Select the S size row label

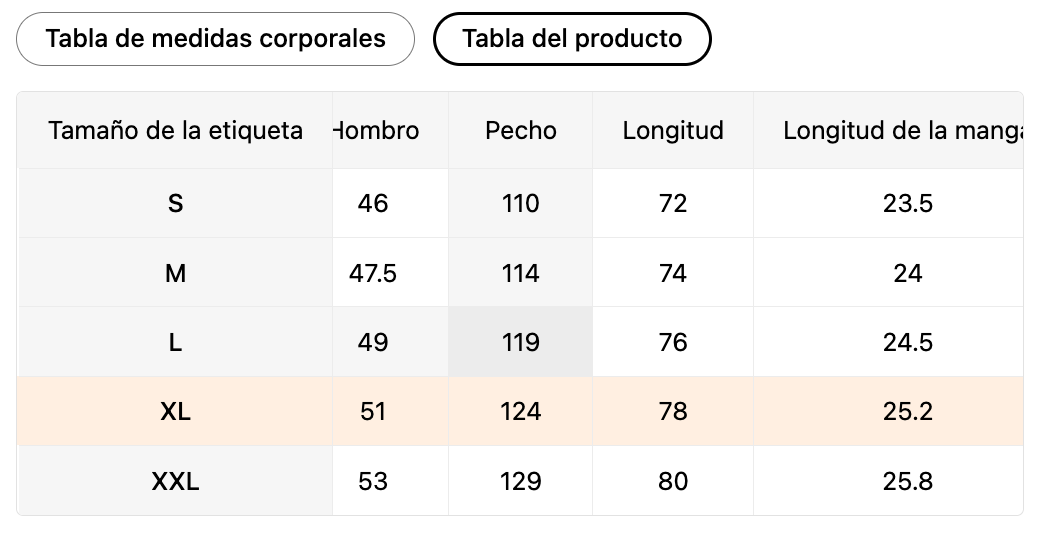point(175,203)
